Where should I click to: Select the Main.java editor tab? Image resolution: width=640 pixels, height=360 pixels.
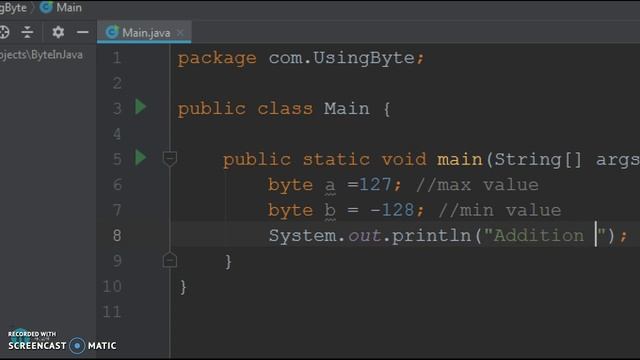(x=144, y=32)
